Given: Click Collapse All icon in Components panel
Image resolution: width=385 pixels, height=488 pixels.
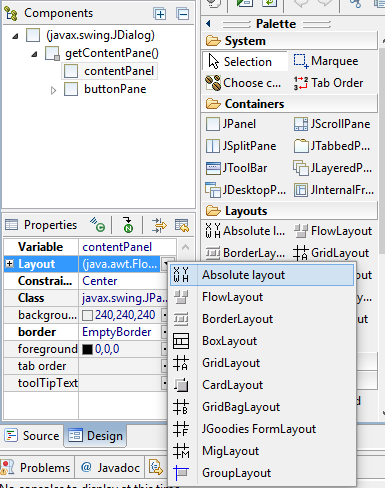Looking at the screenshot, I should click(182, 14).
